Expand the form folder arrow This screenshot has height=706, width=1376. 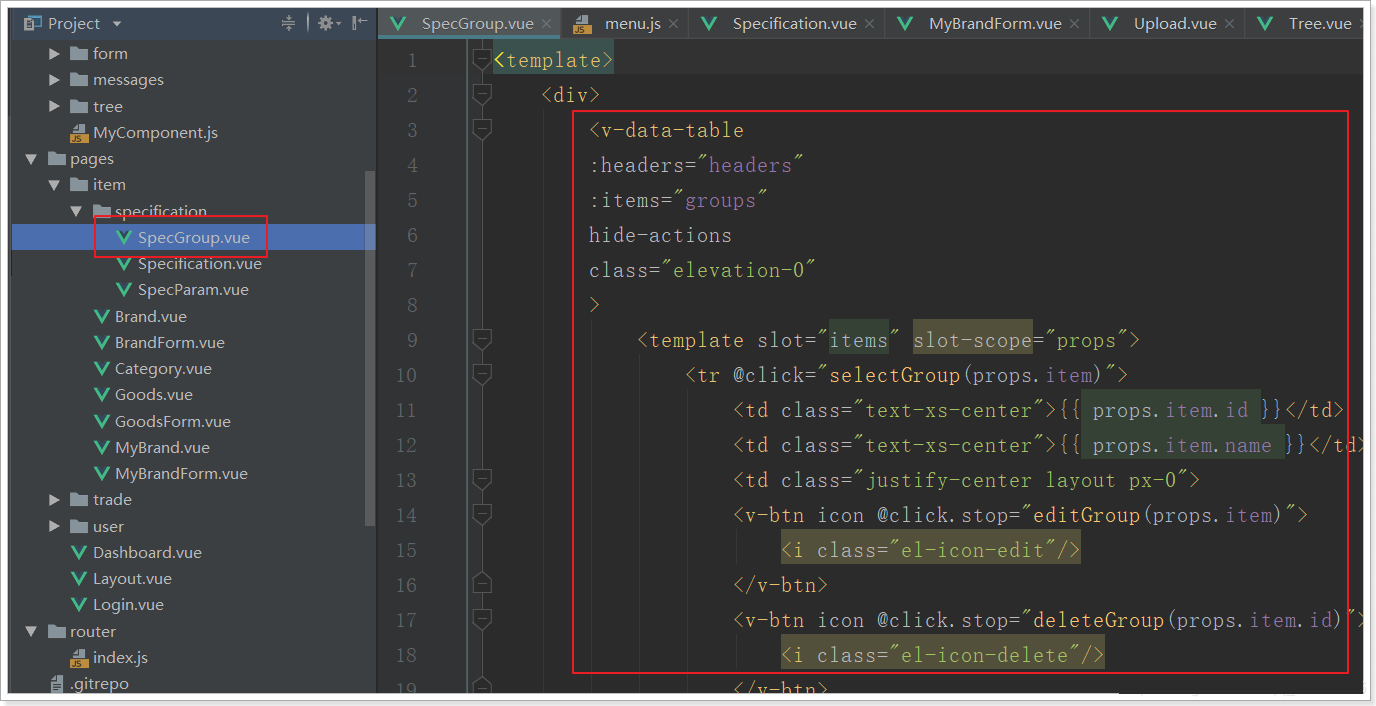55,54
